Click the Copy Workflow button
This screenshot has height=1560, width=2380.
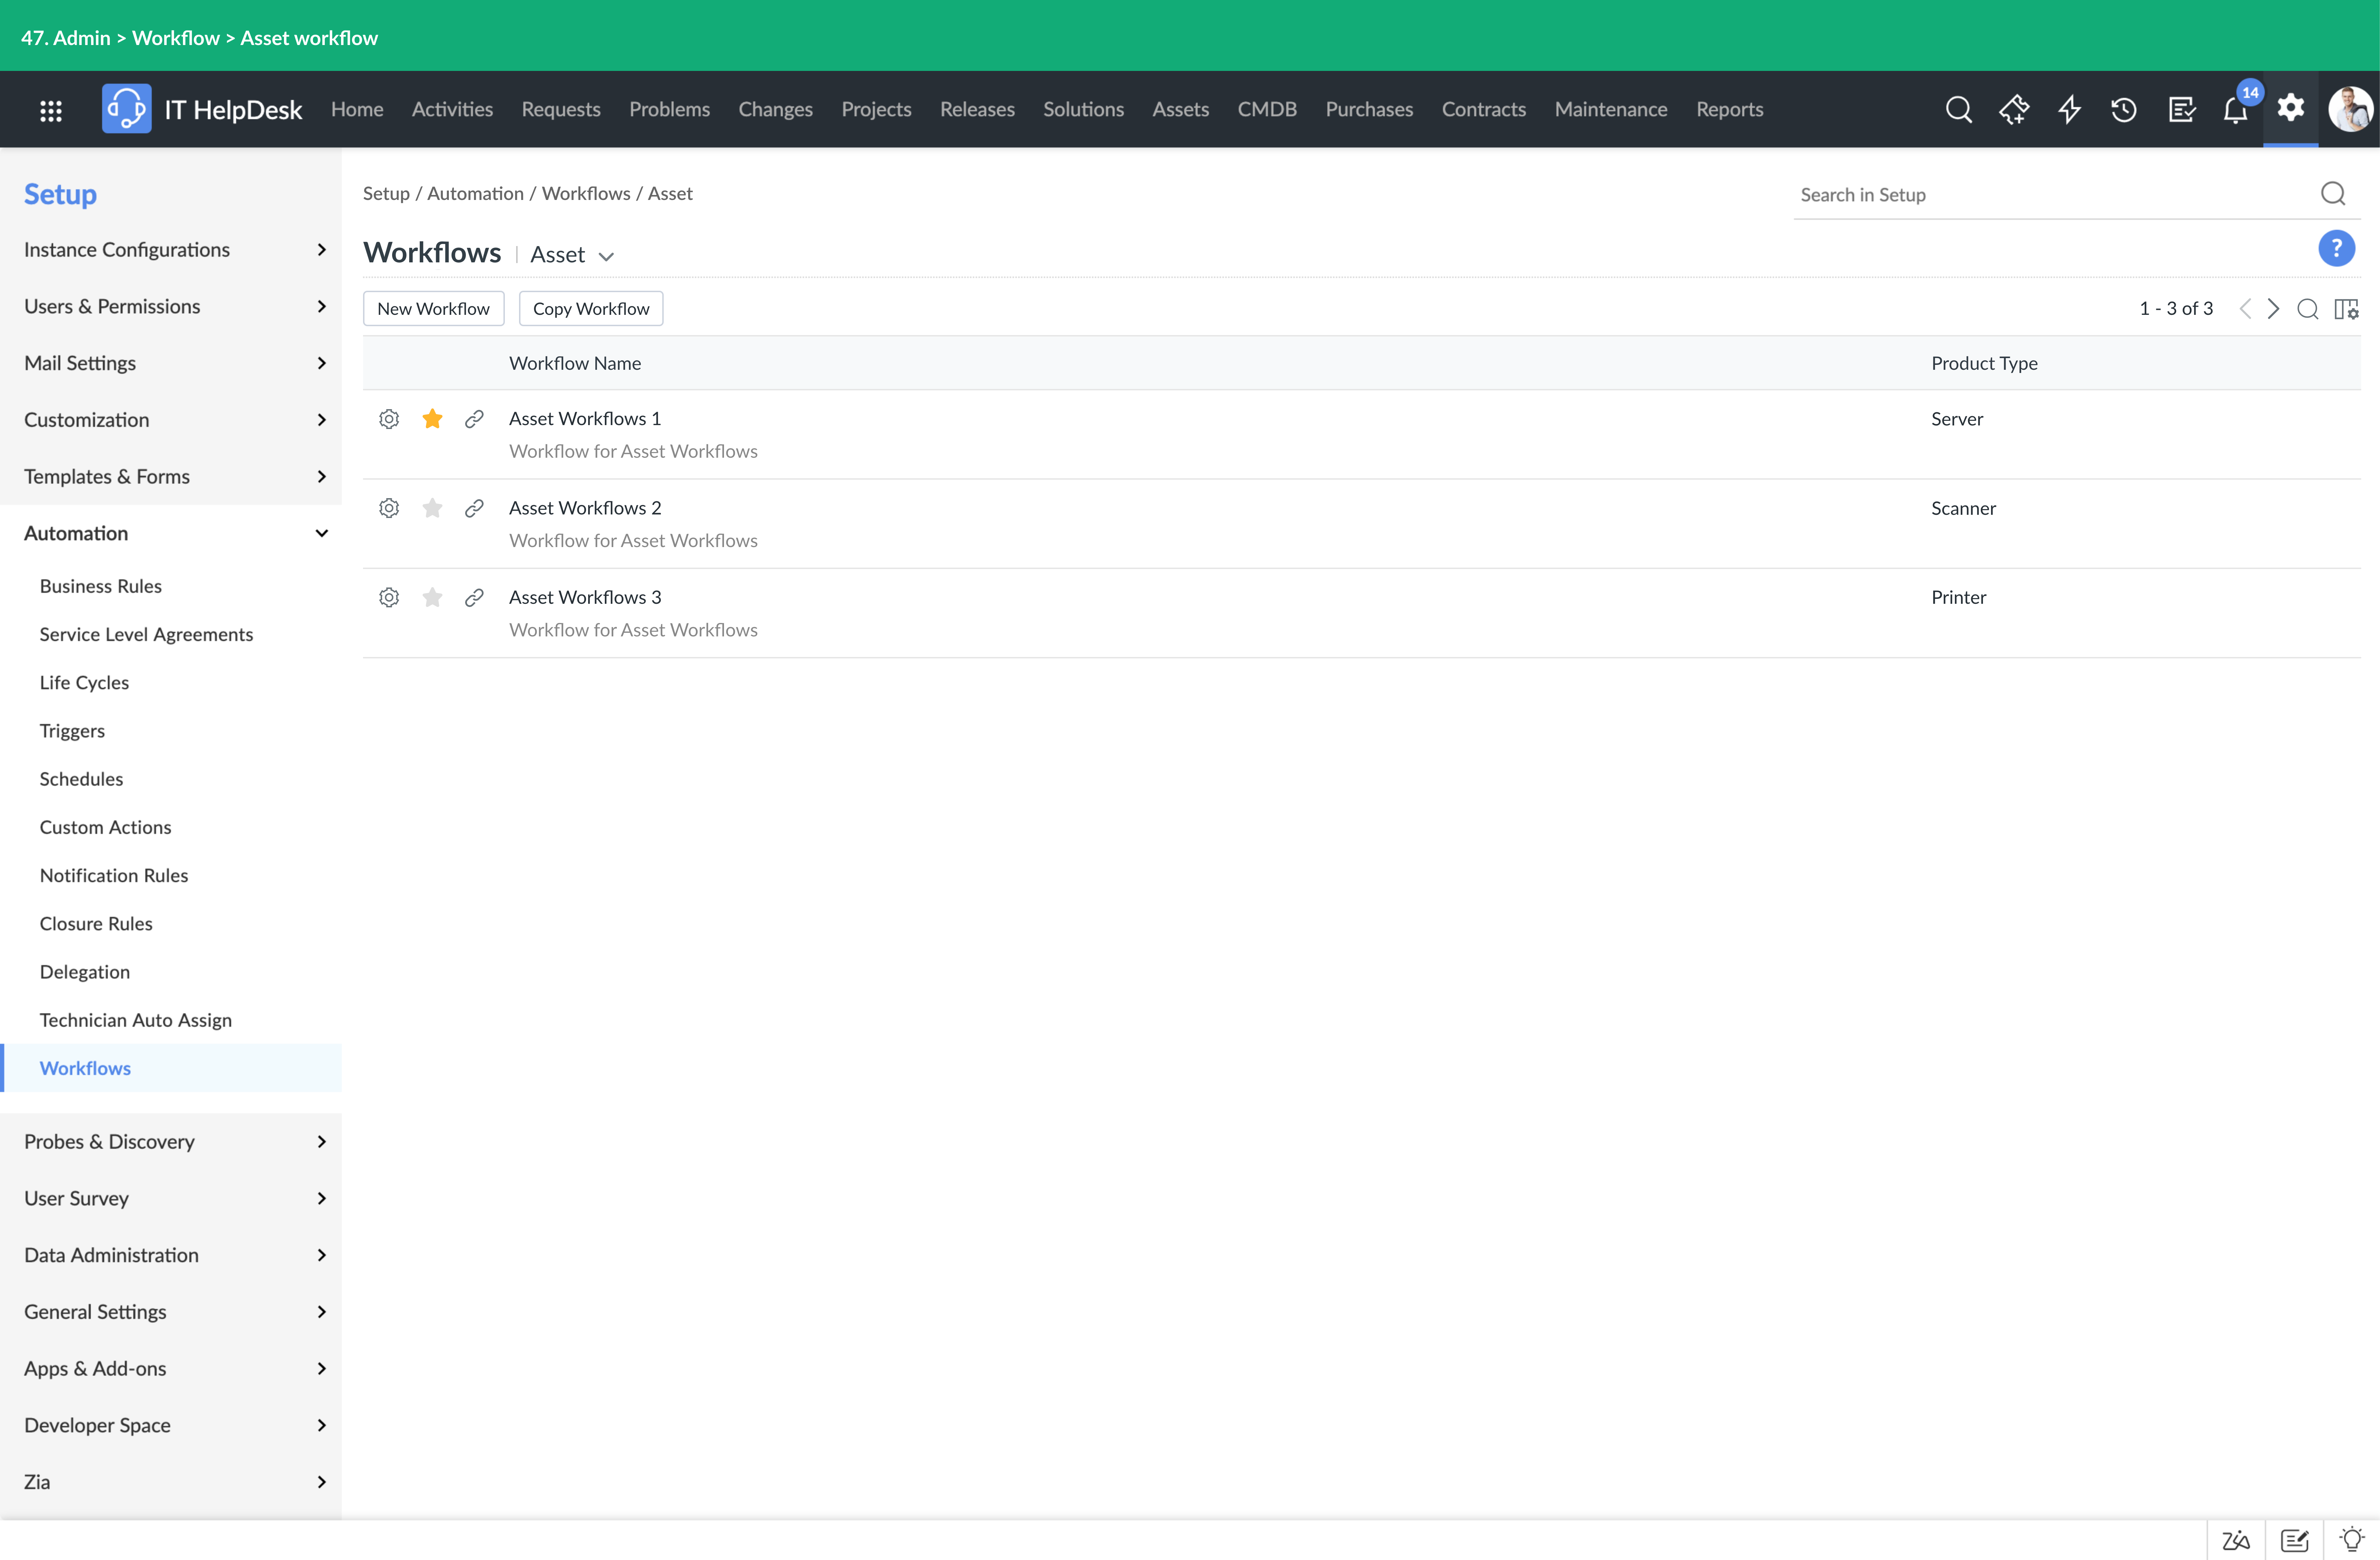tap(591, 309)
